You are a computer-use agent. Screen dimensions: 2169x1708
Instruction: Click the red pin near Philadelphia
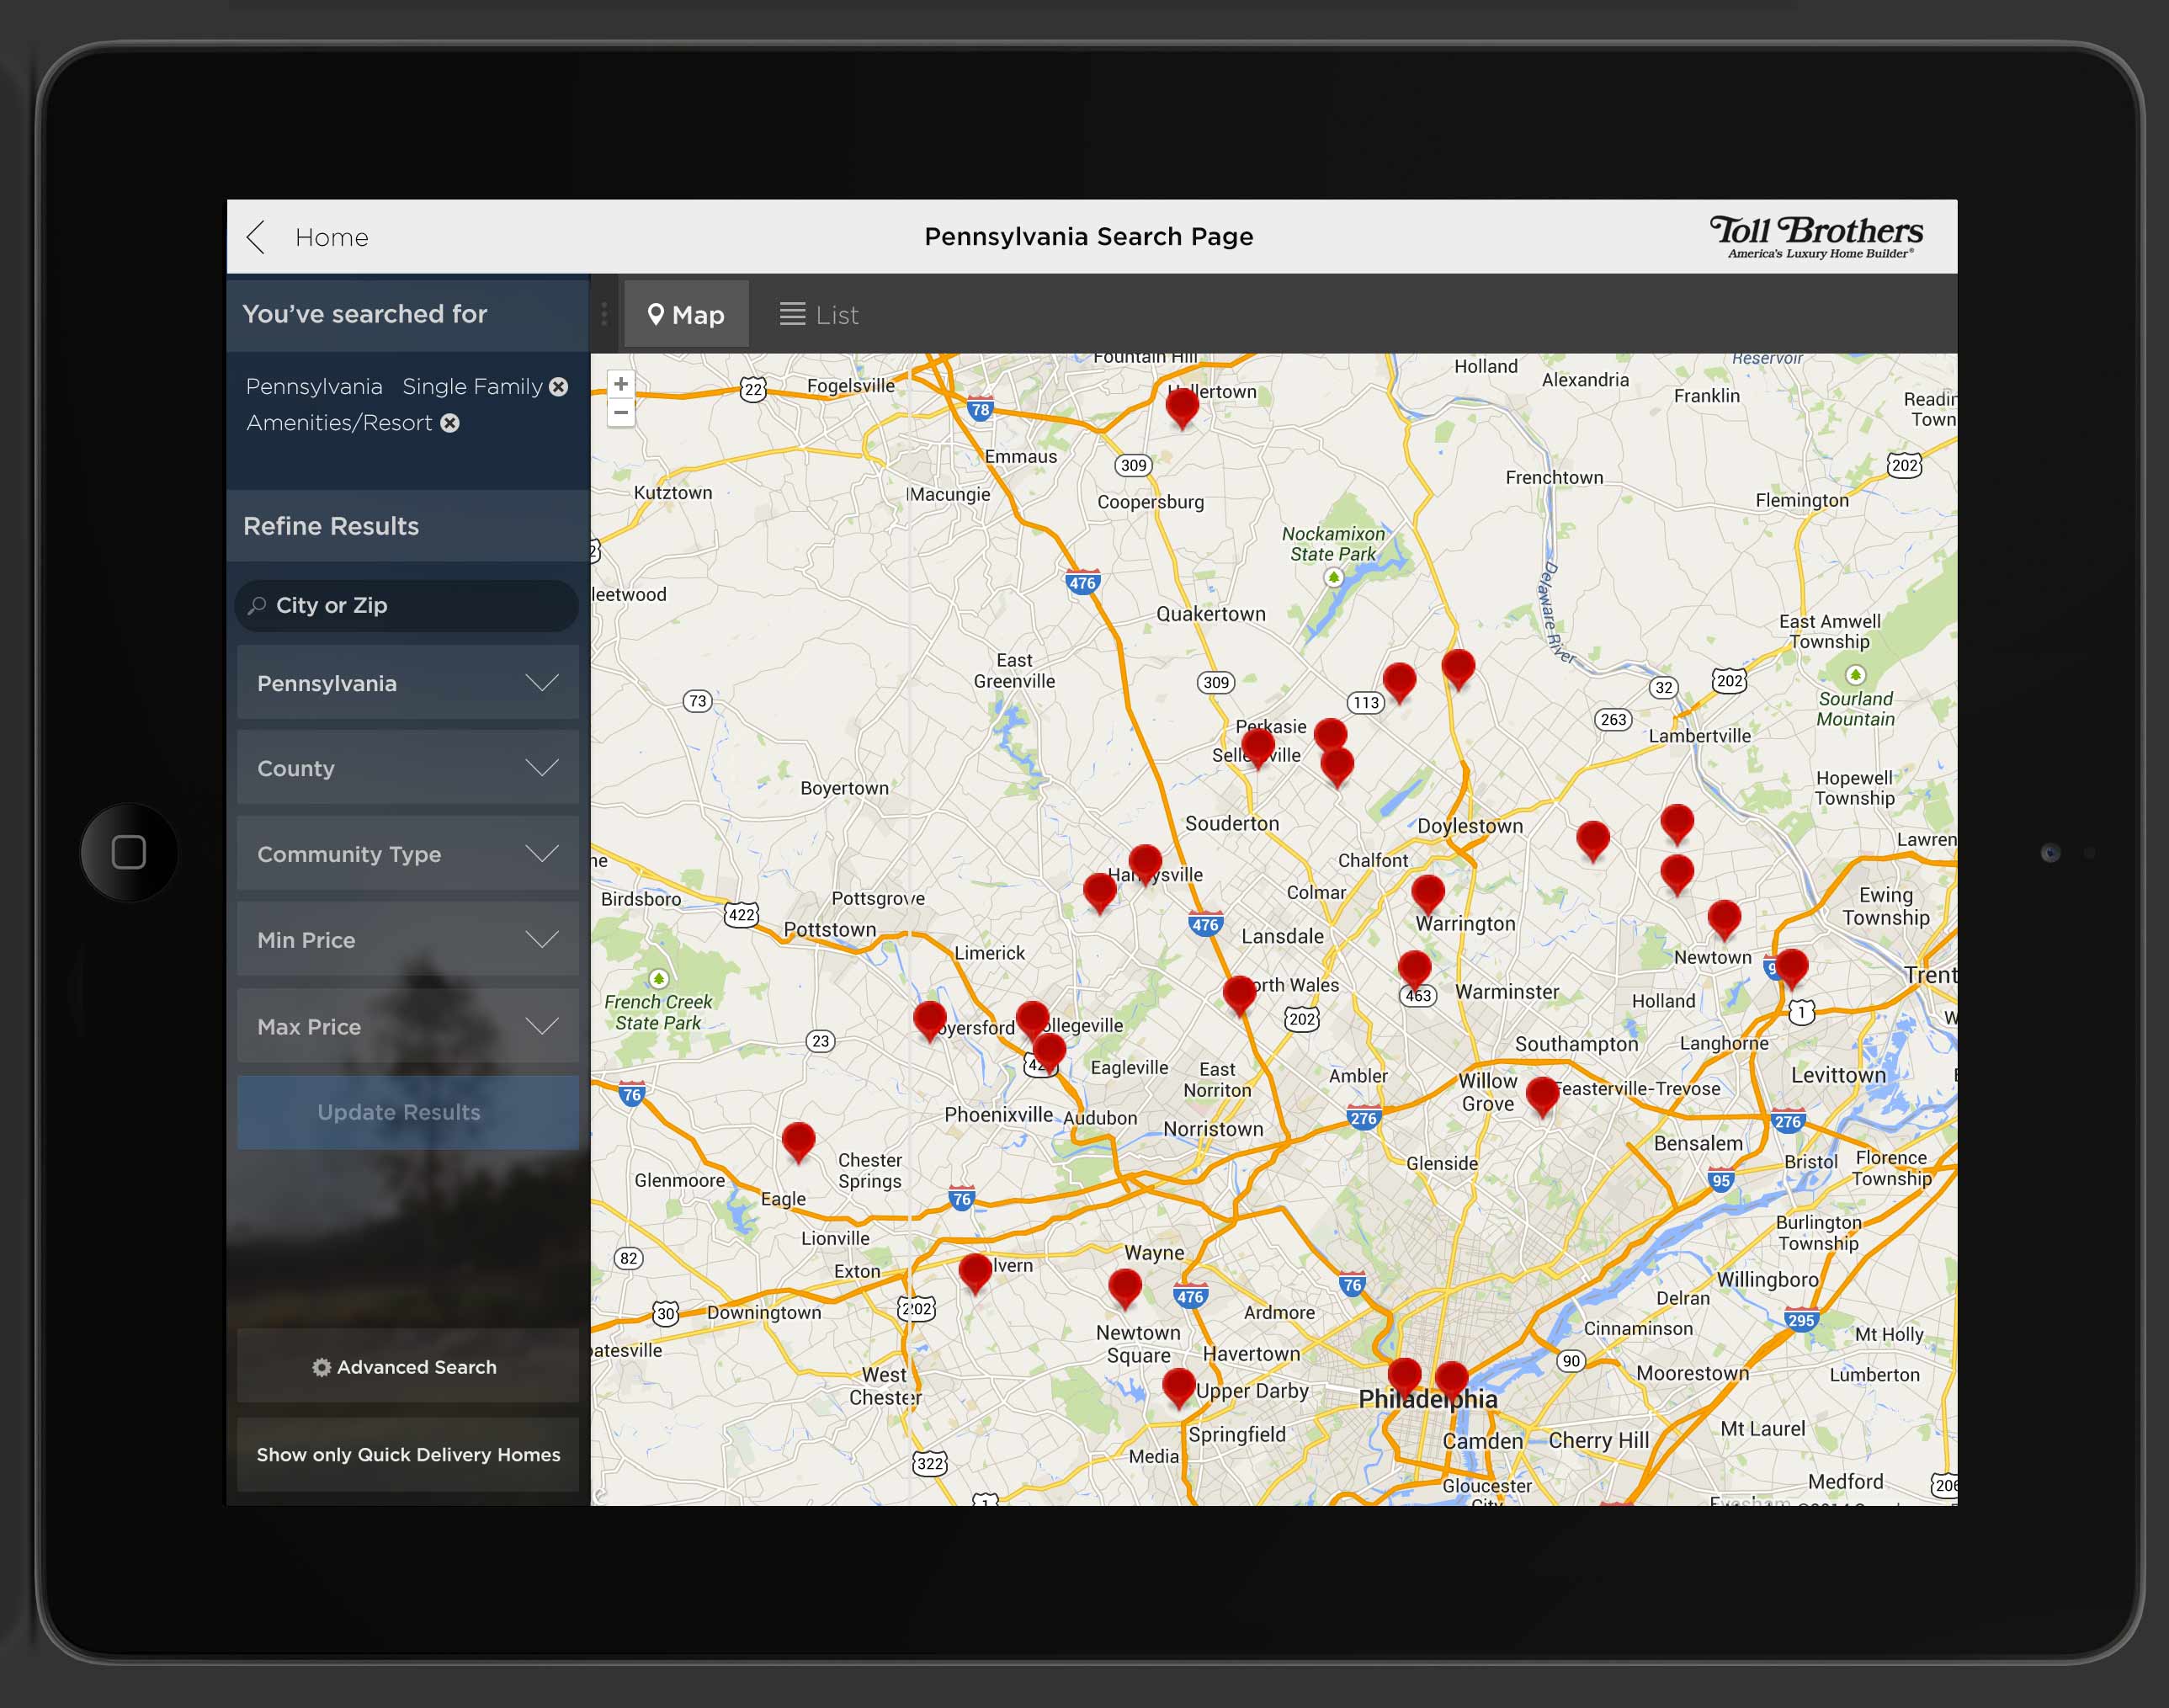1406,1373
